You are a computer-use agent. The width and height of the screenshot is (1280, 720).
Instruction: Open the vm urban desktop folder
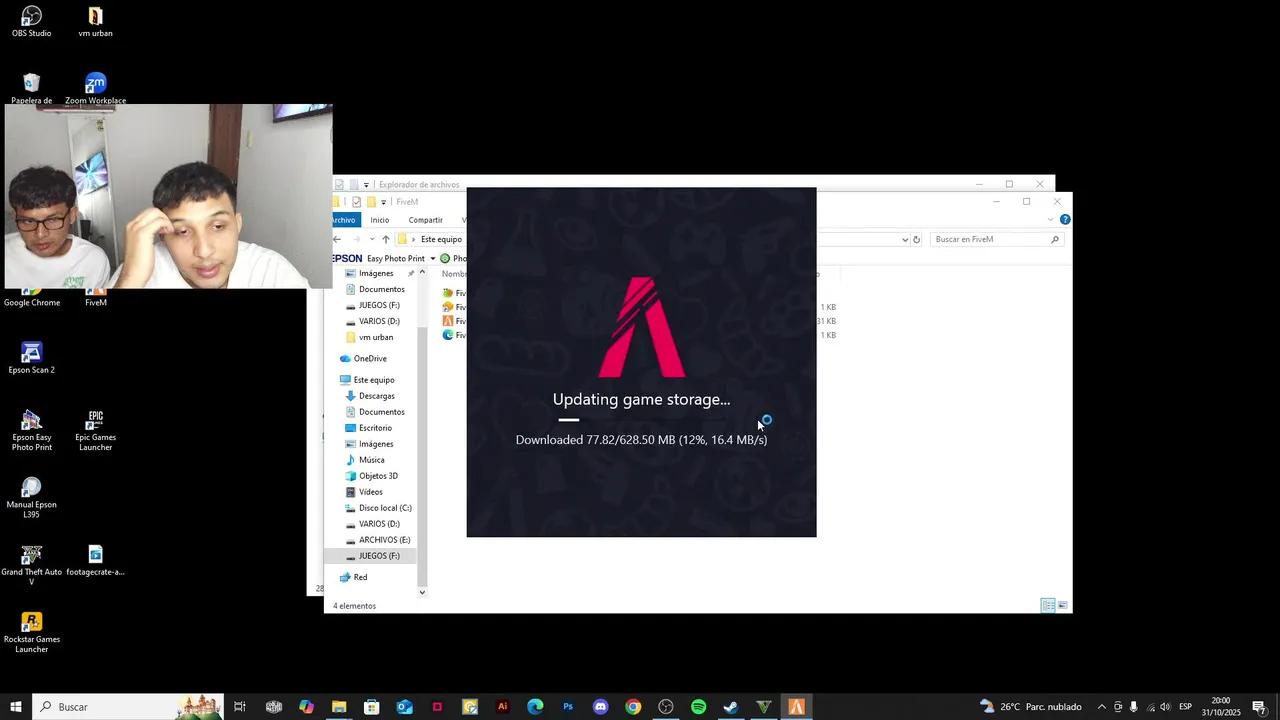[x=95, y=22]
